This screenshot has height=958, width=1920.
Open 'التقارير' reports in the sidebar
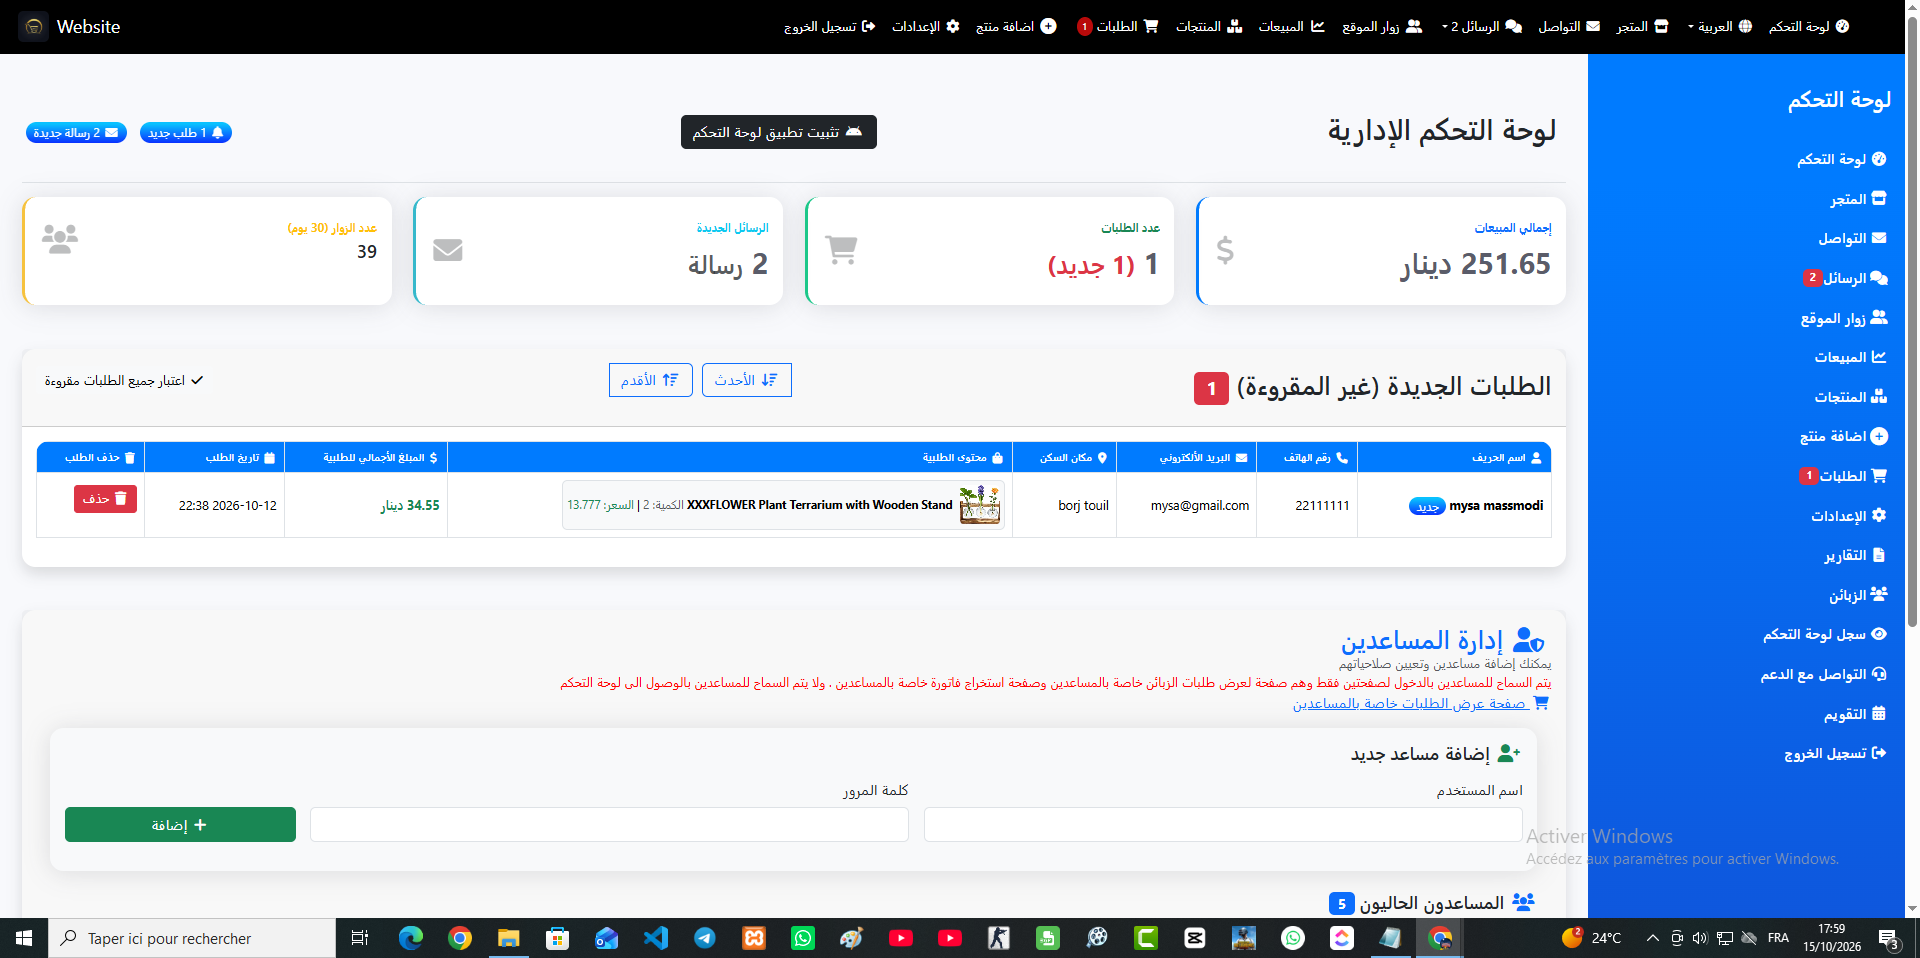pyautogui.click(x=1855, y=555)
